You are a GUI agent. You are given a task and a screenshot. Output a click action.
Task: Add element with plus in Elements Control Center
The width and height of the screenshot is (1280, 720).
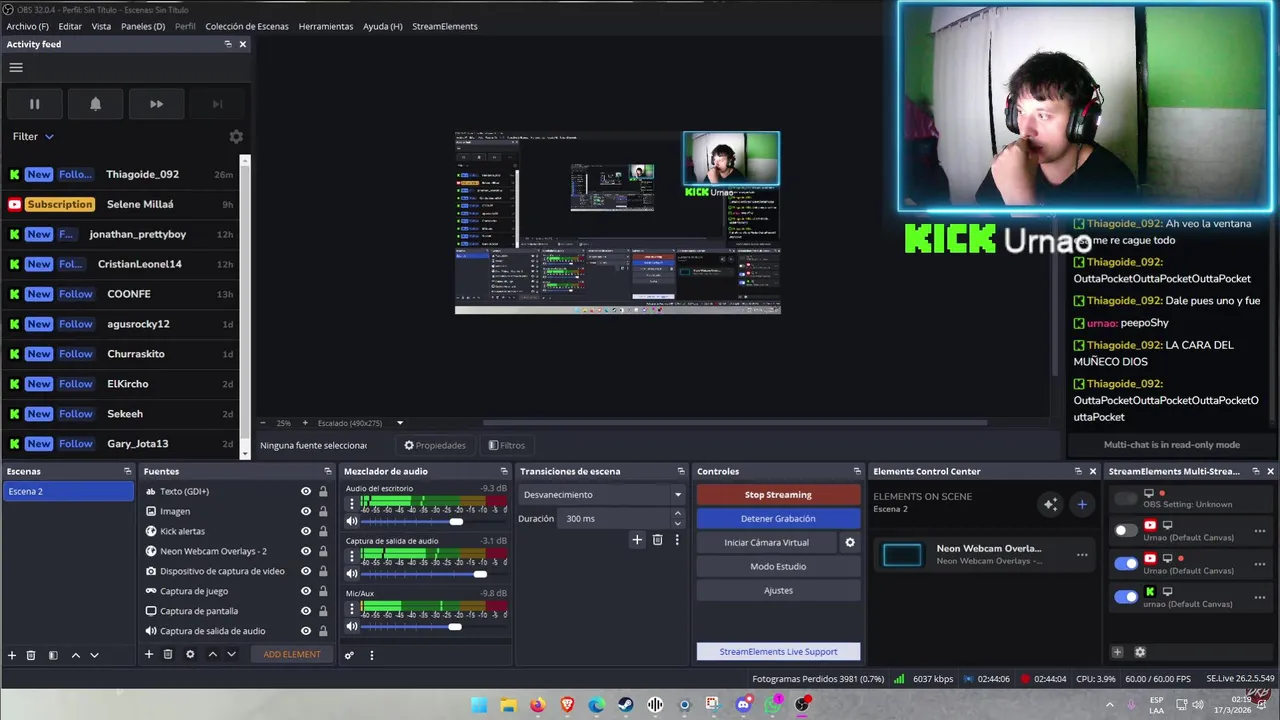coord(1081,504)
